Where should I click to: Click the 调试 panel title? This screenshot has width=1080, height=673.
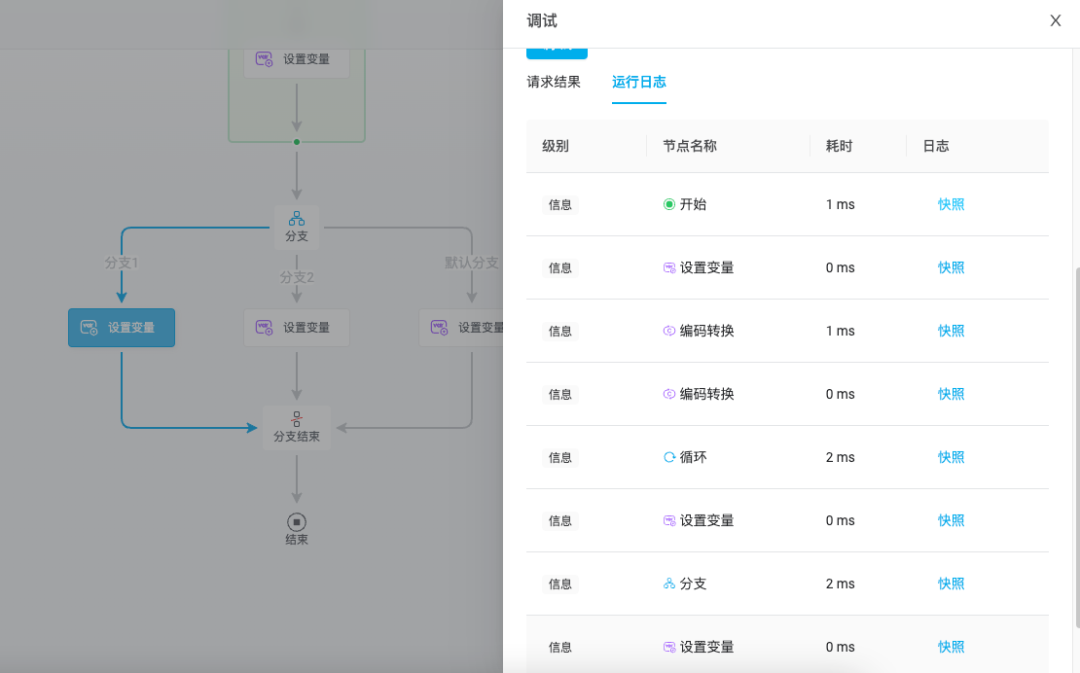click(x=541, y=21)
